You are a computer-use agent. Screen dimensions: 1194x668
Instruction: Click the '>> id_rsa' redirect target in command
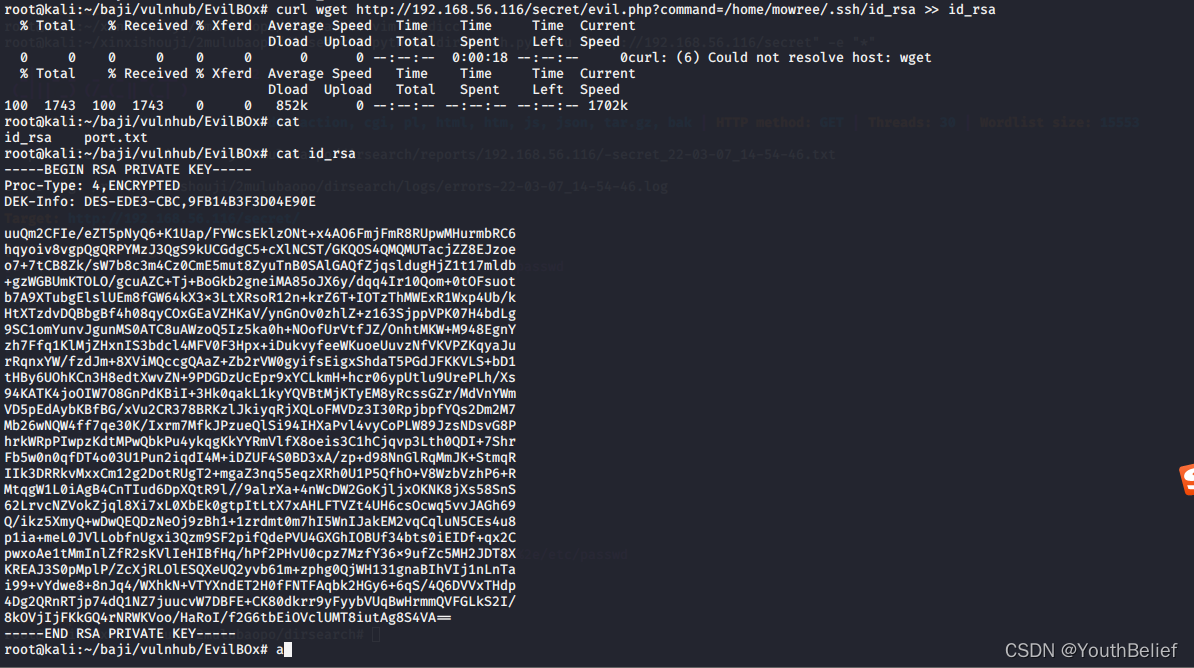point(963,10)
